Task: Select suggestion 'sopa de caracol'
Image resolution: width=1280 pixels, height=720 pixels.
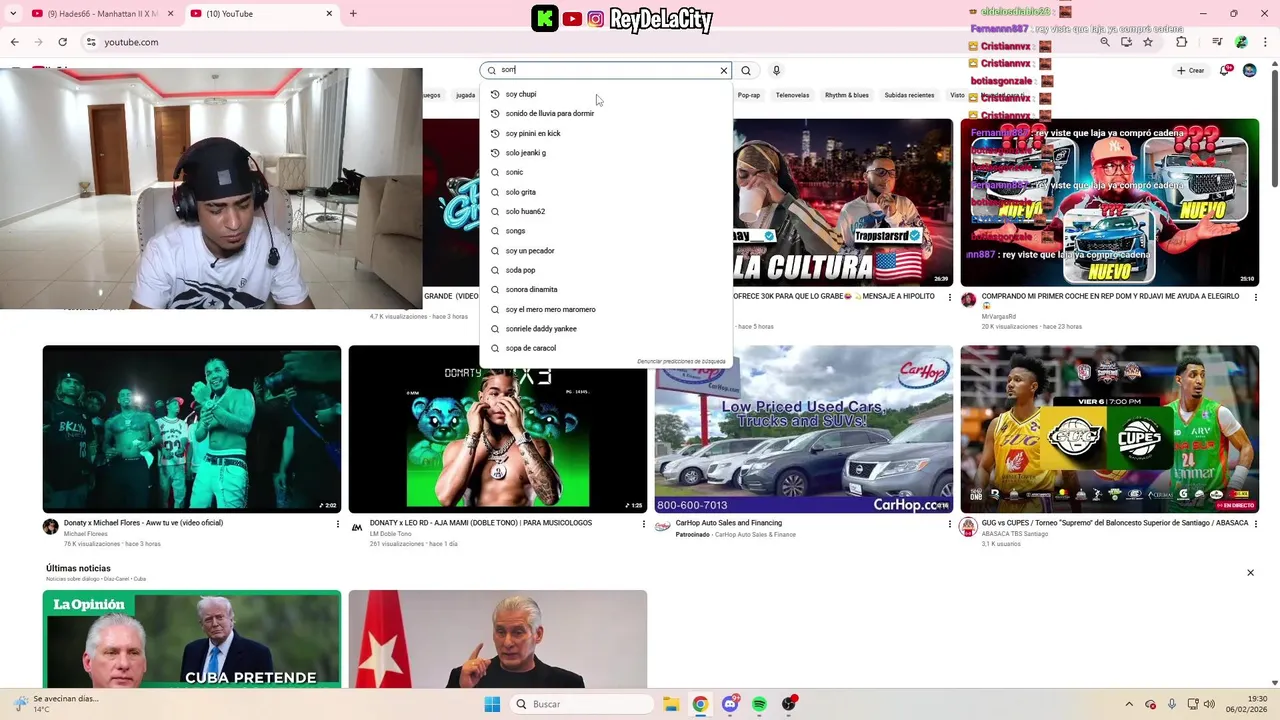Action: (x=606, y=348)
